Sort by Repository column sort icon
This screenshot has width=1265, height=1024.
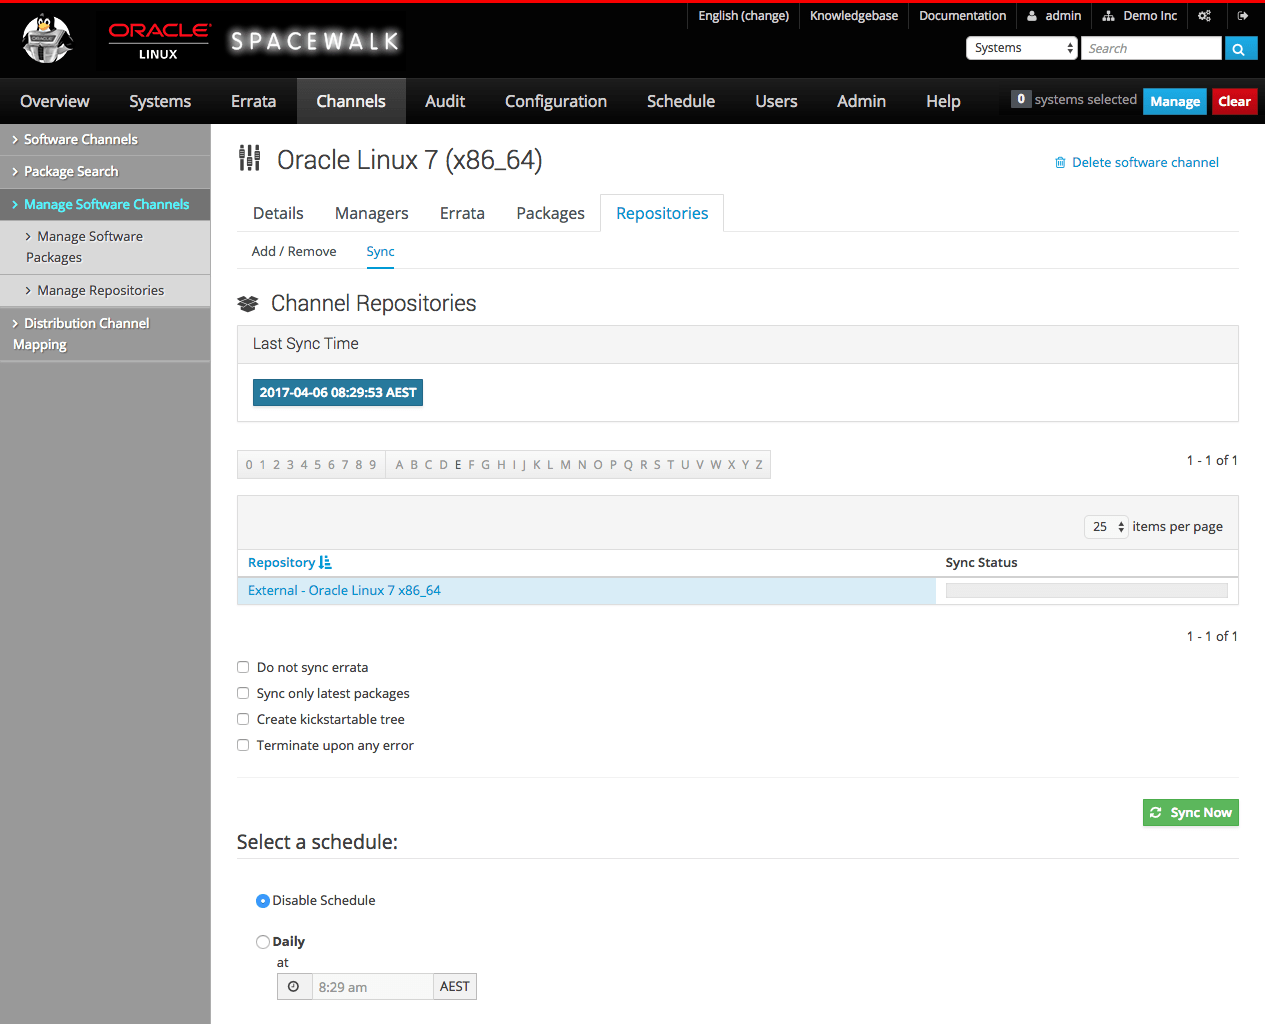point(325,563)
